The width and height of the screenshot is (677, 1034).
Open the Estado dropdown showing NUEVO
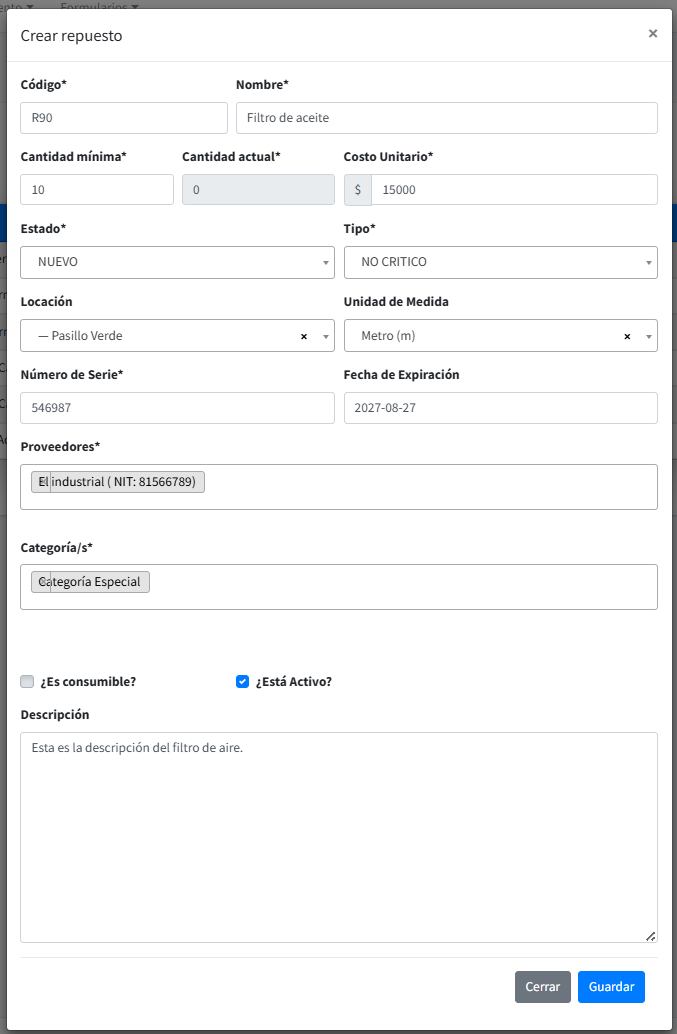[177, 262]
